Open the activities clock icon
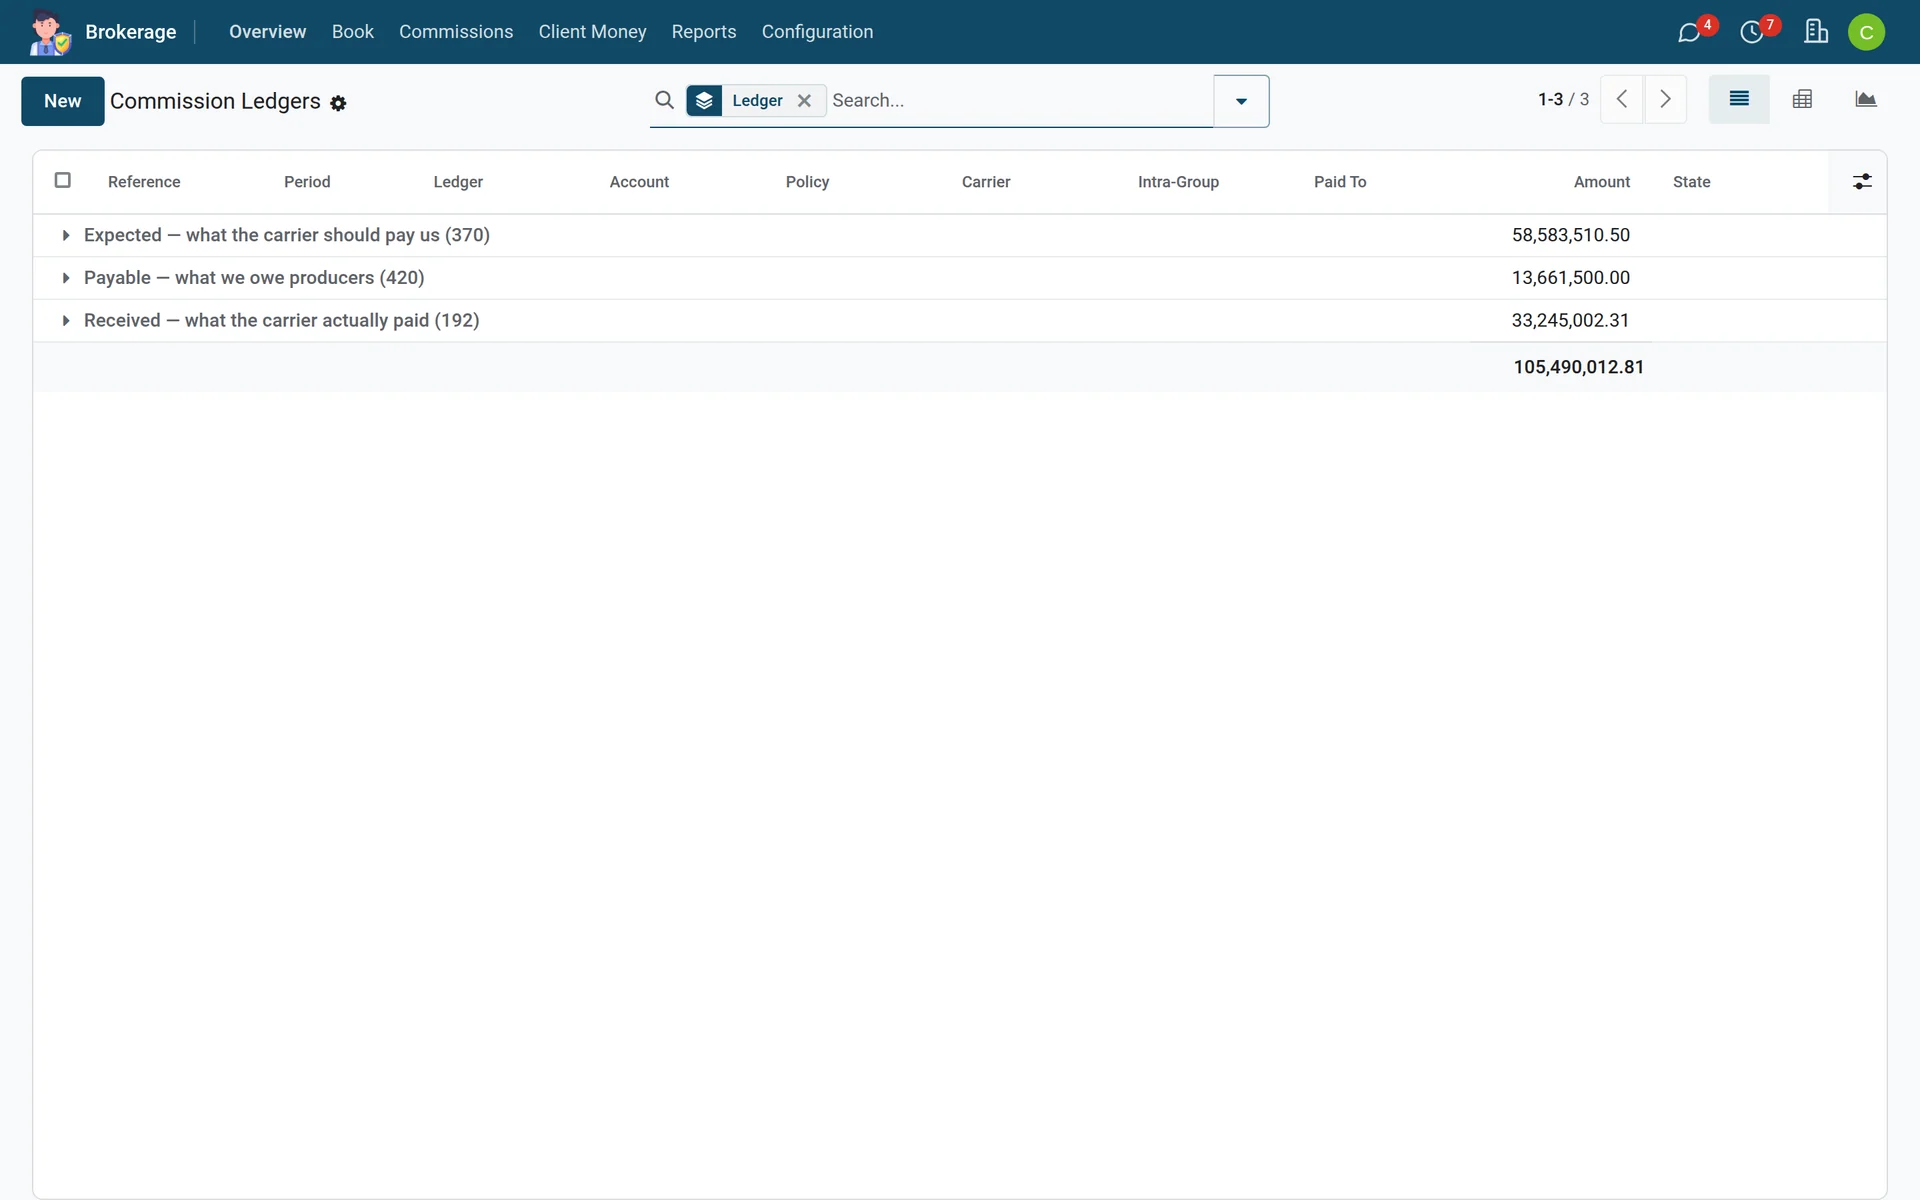This screenshot has width=1920, height=1200. tap(1751, 32)
